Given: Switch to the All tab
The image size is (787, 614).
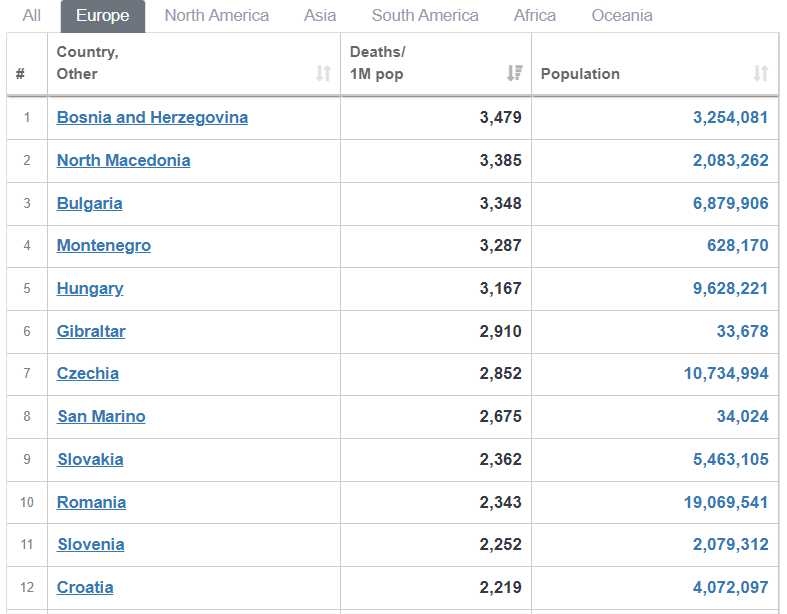Looking at the screenshot, I should pyautogui.click(x=32, y=16).
